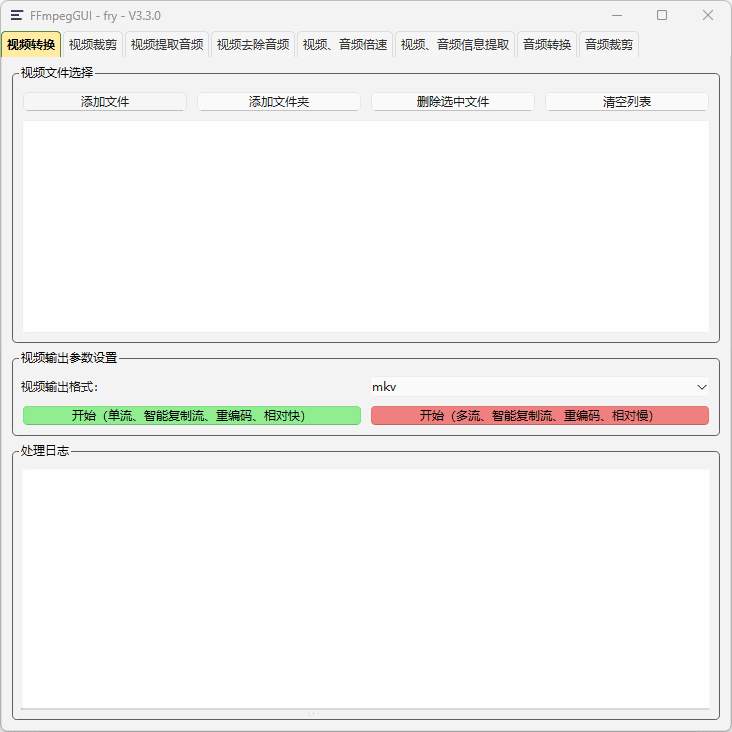The width and height of the screenshot is (732, 732).
Task: Click inside the empty video file list
Action: (366, 227)
